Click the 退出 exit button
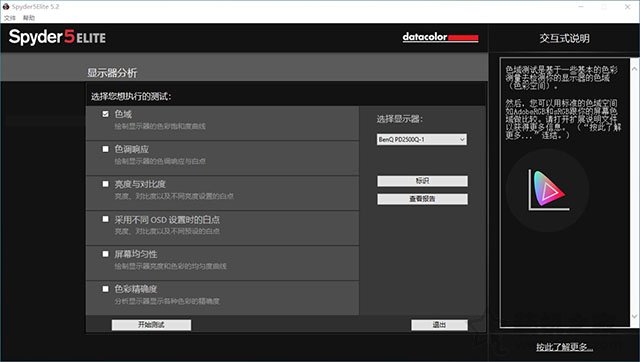 tap(440, 325)
